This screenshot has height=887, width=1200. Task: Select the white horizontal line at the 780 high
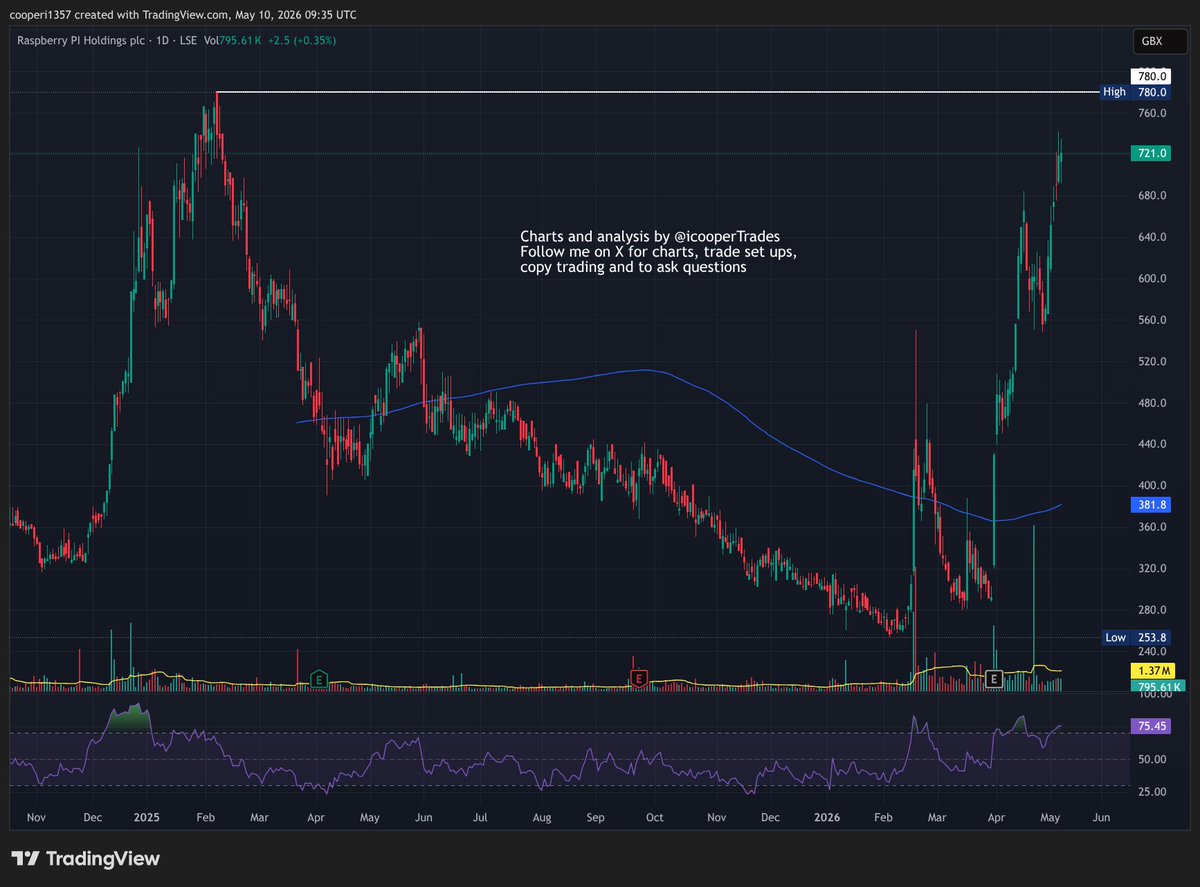tap(660, 92)
